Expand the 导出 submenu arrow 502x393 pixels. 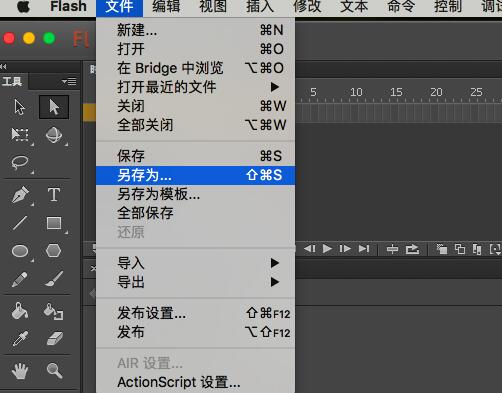275,282
